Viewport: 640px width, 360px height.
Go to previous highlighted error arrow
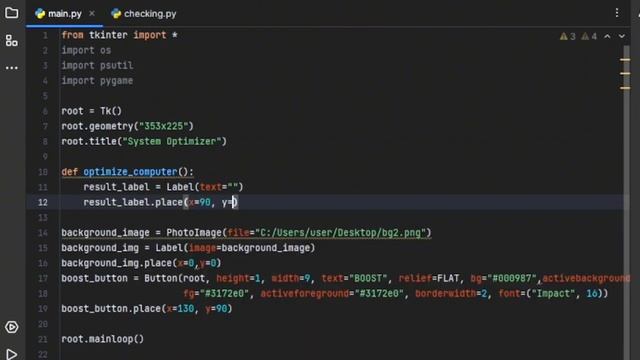click(x=607, y=36)
